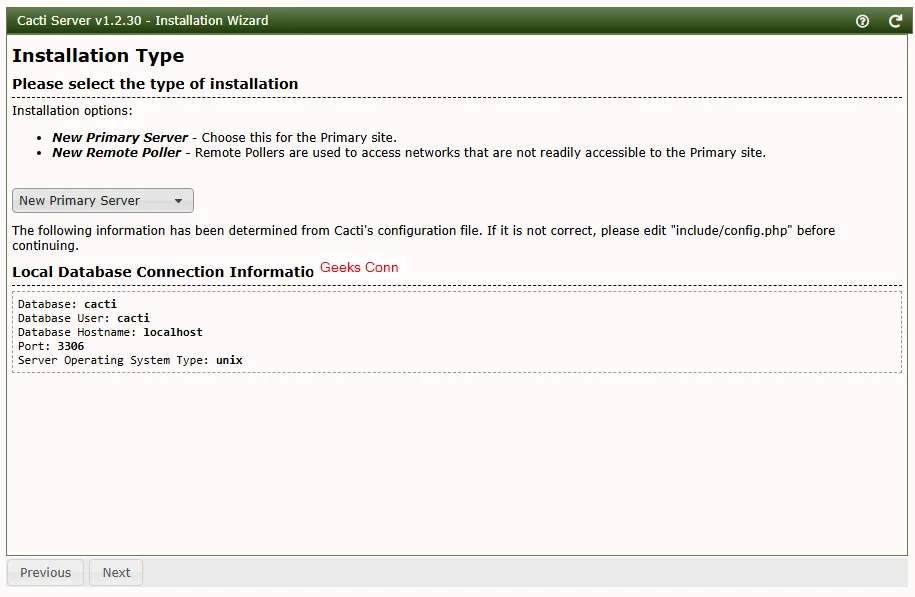Click the Database Hostname localhost value
Image resolution: width=915 pixels, height=597 pixels.
(x=173, y=332)
